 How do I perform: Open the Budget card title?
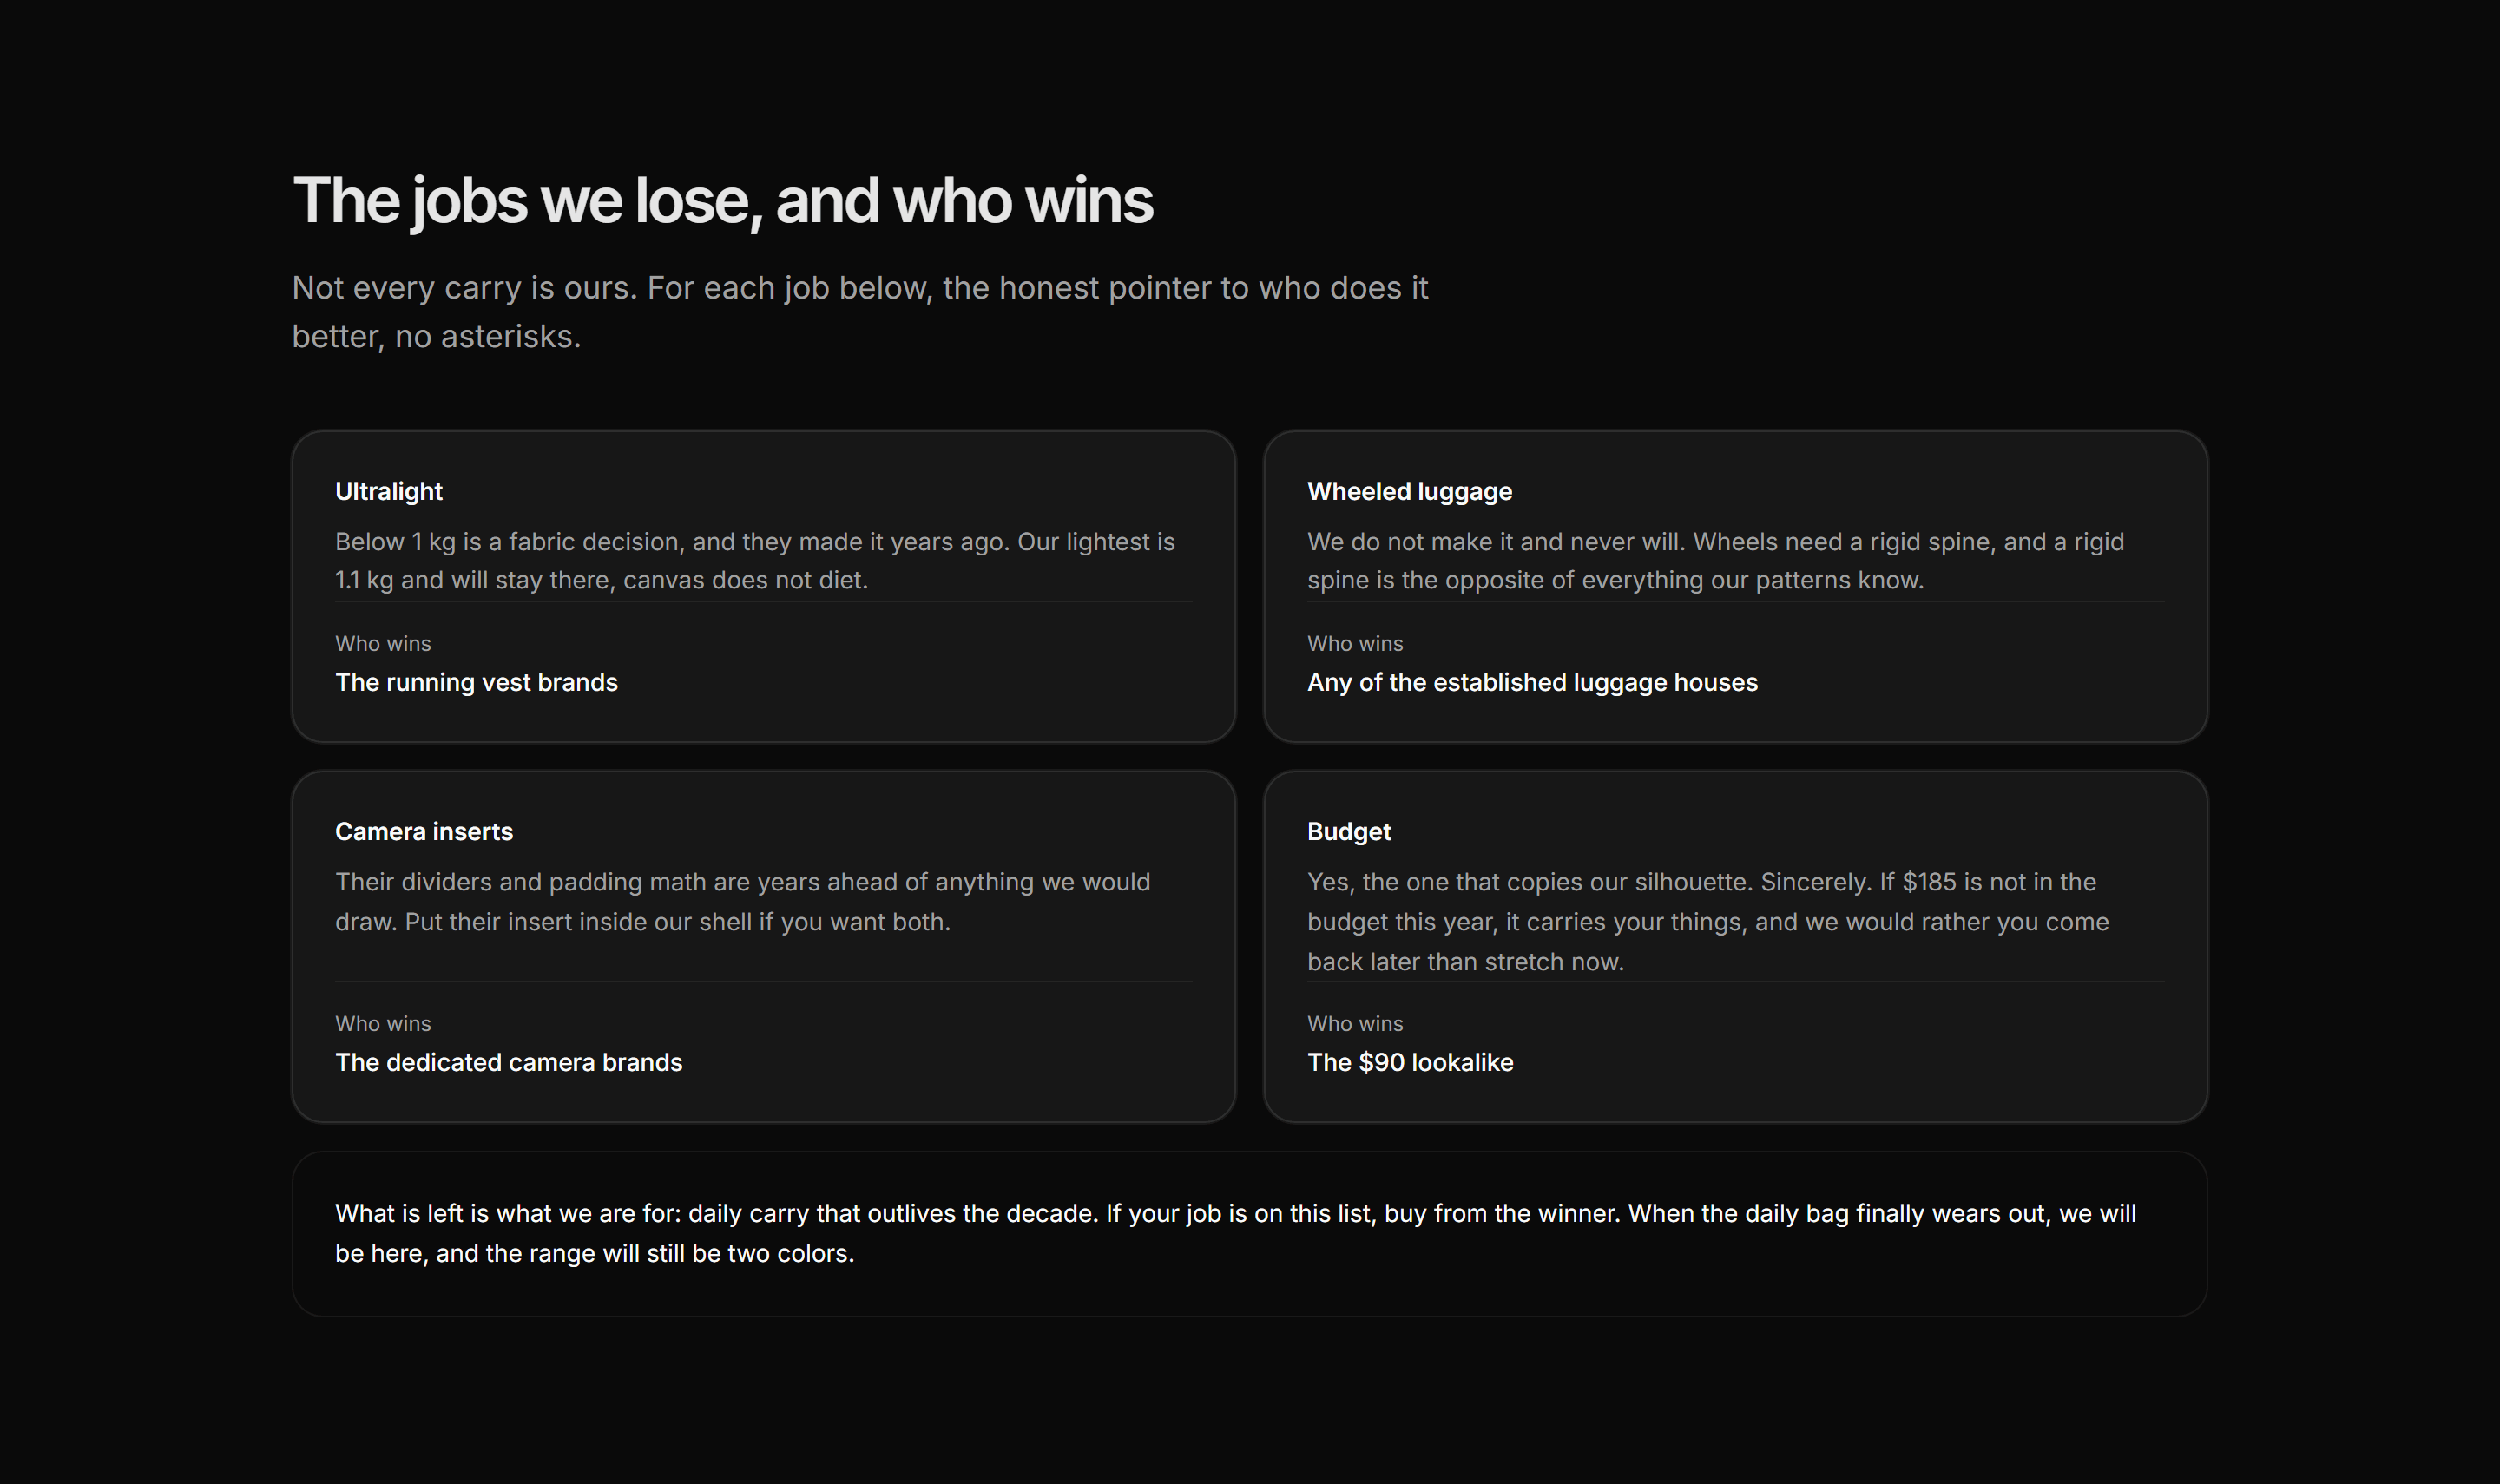point(1349,831)
